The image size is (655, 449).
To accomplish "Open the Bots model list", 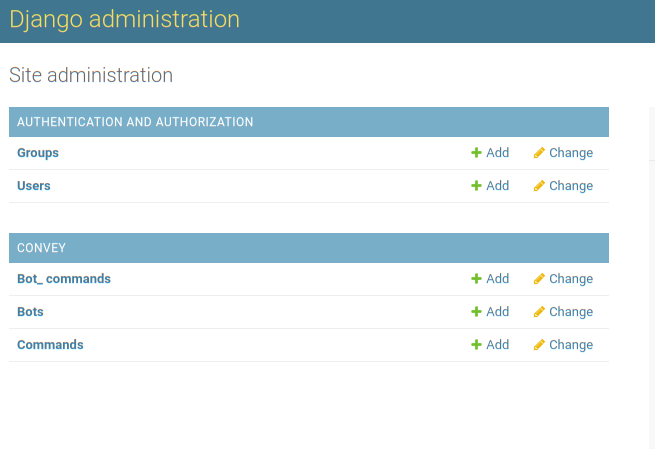I will coord(30,312).
